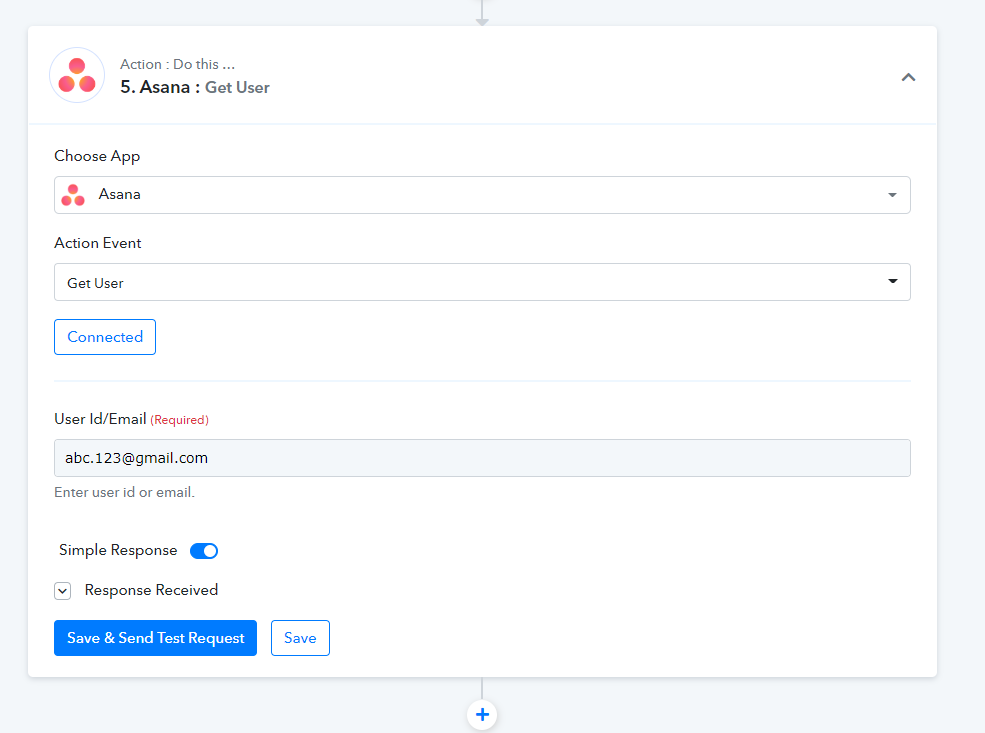
Task: Click the 'Response Received' label text
Action: pyautogui.click(x=151, y=590)
